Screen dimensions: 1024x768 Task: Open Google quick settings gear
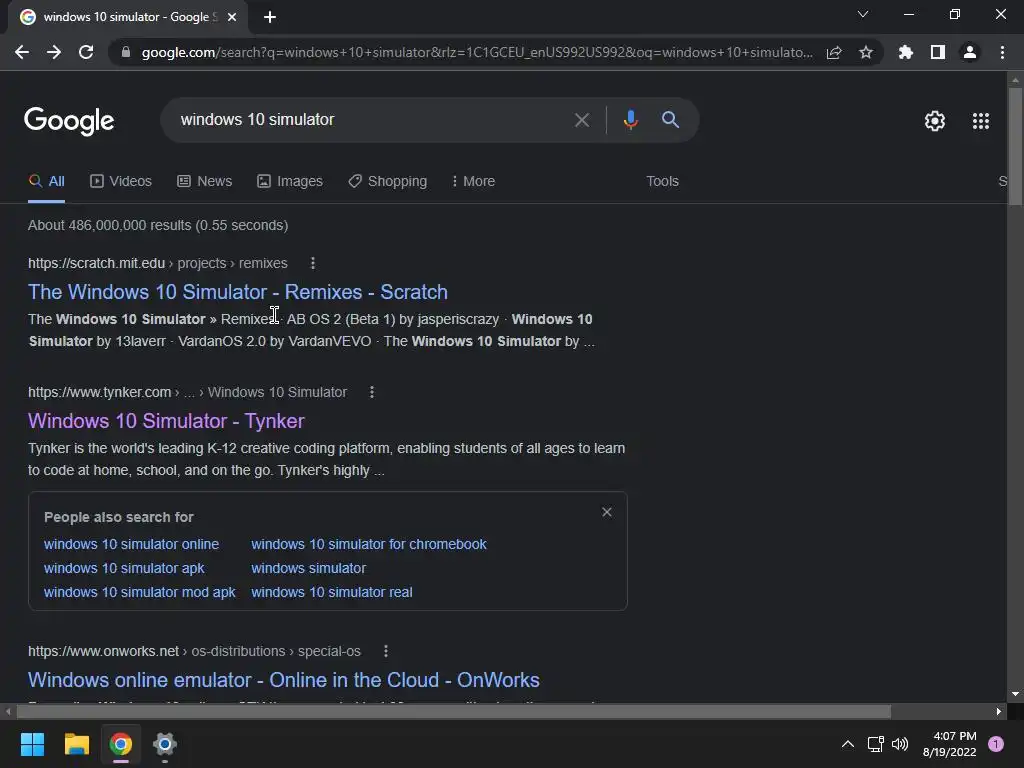(x=935, y=121)
